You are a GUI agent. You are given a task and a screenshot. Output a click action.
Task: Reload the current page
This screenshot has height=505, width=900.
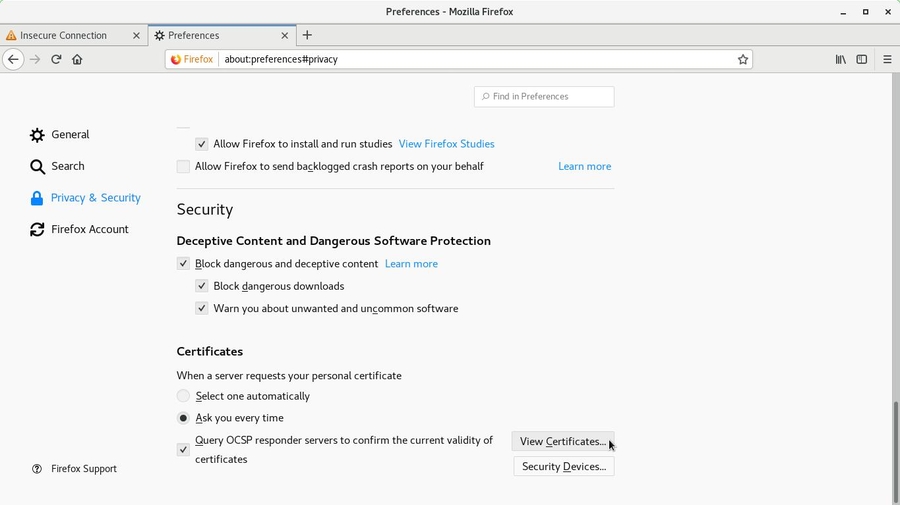(56, 59)
